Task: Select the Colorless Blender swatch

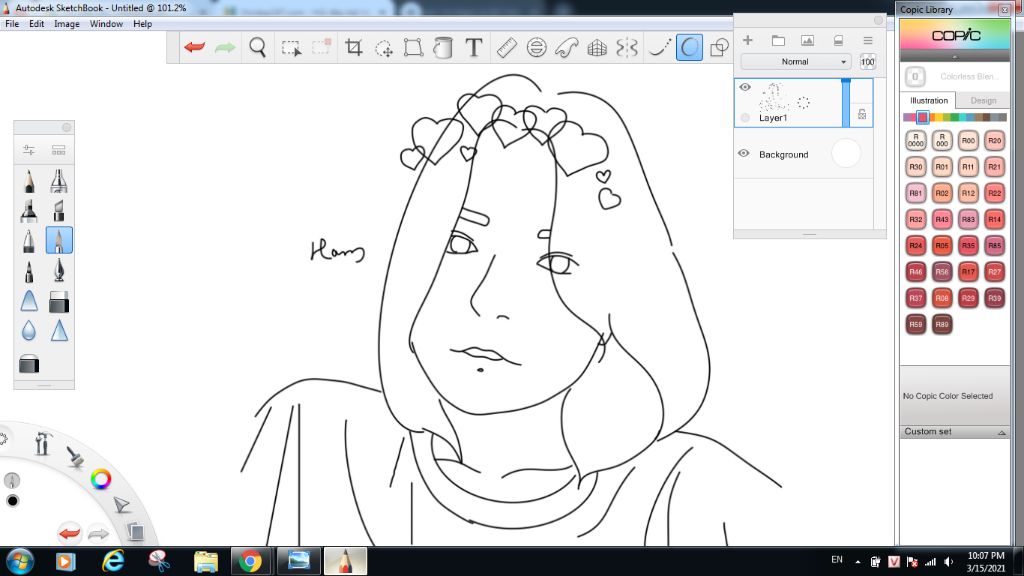Action: click(915, 76)
